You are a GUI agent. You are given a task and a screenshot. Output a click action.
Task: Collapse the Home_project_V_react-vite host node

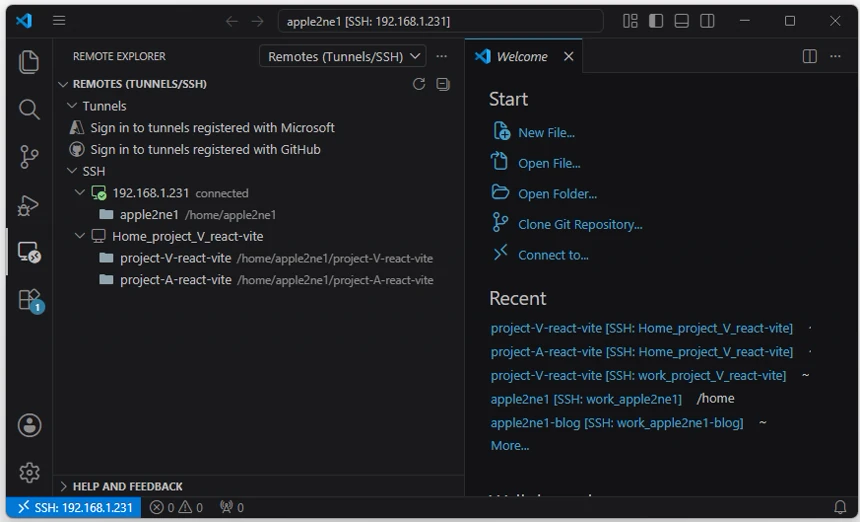80,235
